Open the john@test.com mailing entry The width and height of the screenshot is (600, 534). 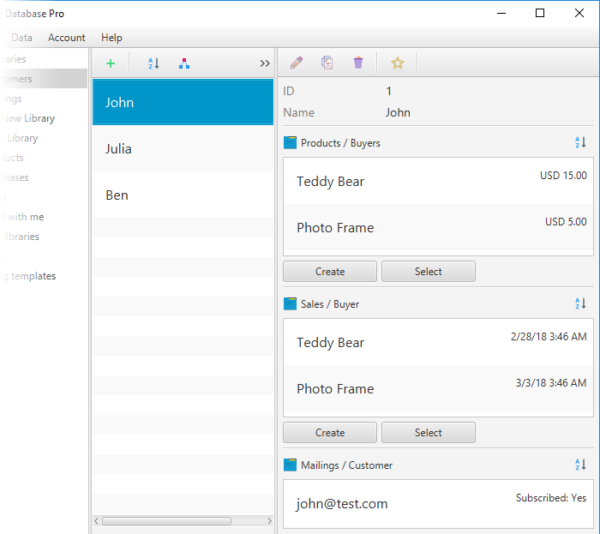click(438, 503)
